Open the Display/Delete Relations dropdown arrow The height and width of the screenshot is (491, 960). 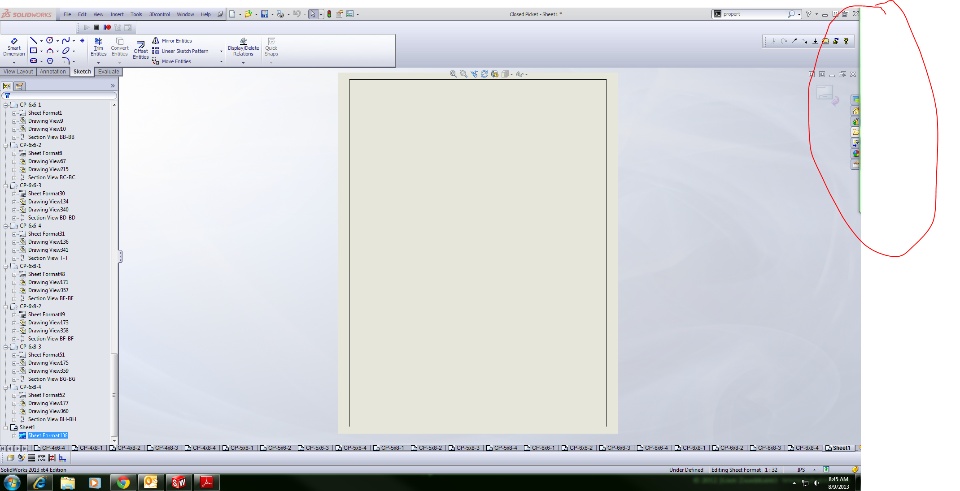tap(243, 62)
